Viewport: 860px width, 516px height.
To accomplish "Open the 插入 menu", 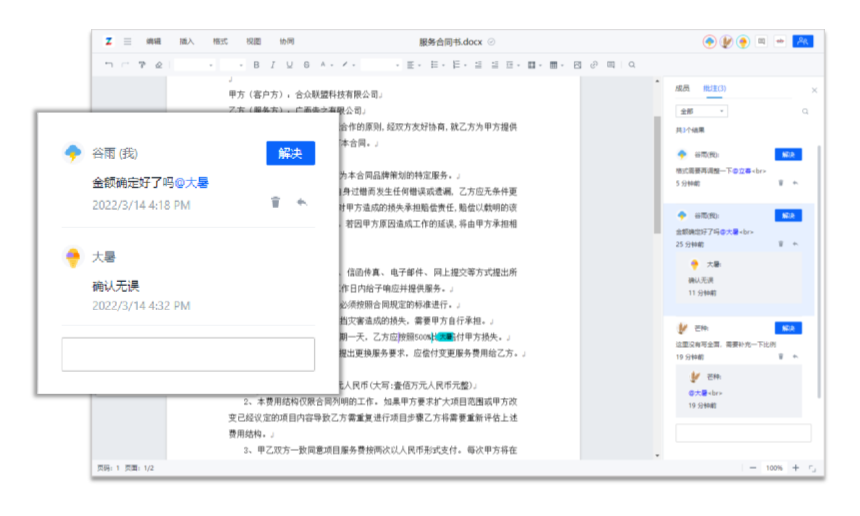I will point(186,41).
